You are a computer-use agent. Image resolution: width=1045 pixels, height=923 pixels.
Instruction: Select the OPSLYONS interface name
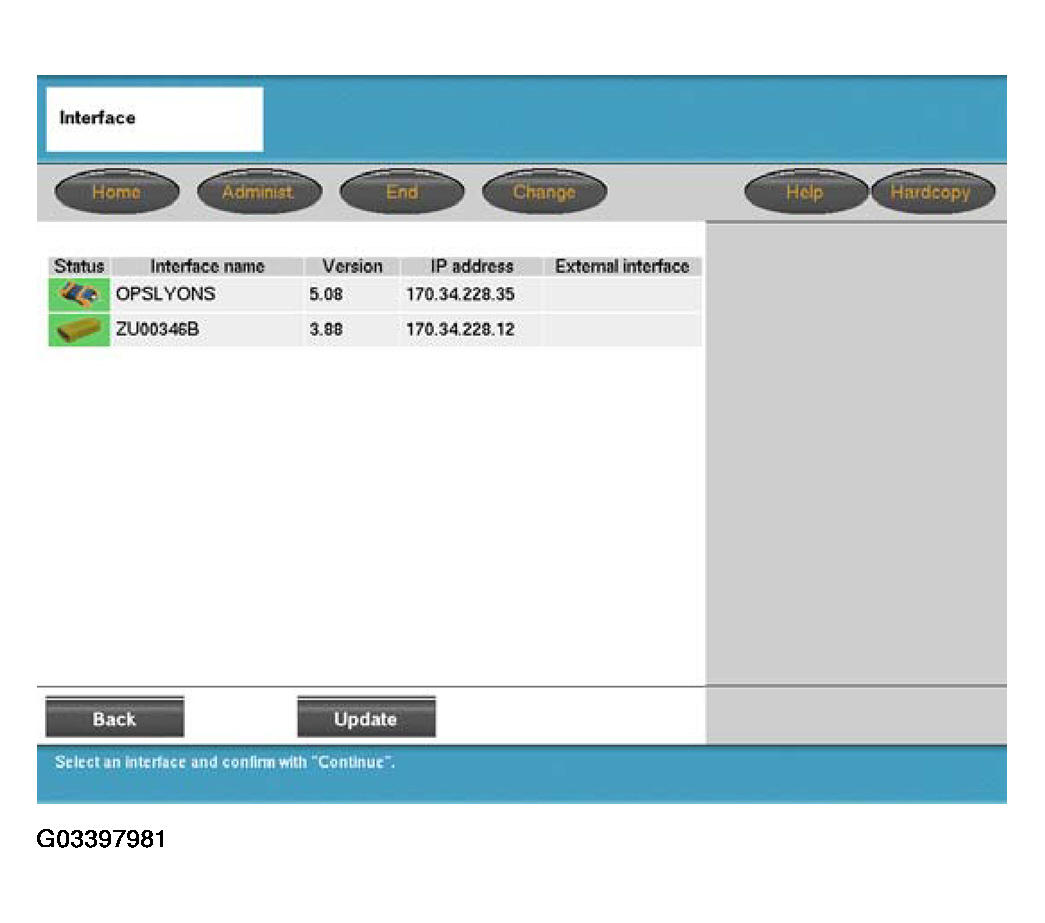pyautogui.click(x=166, y=295)
